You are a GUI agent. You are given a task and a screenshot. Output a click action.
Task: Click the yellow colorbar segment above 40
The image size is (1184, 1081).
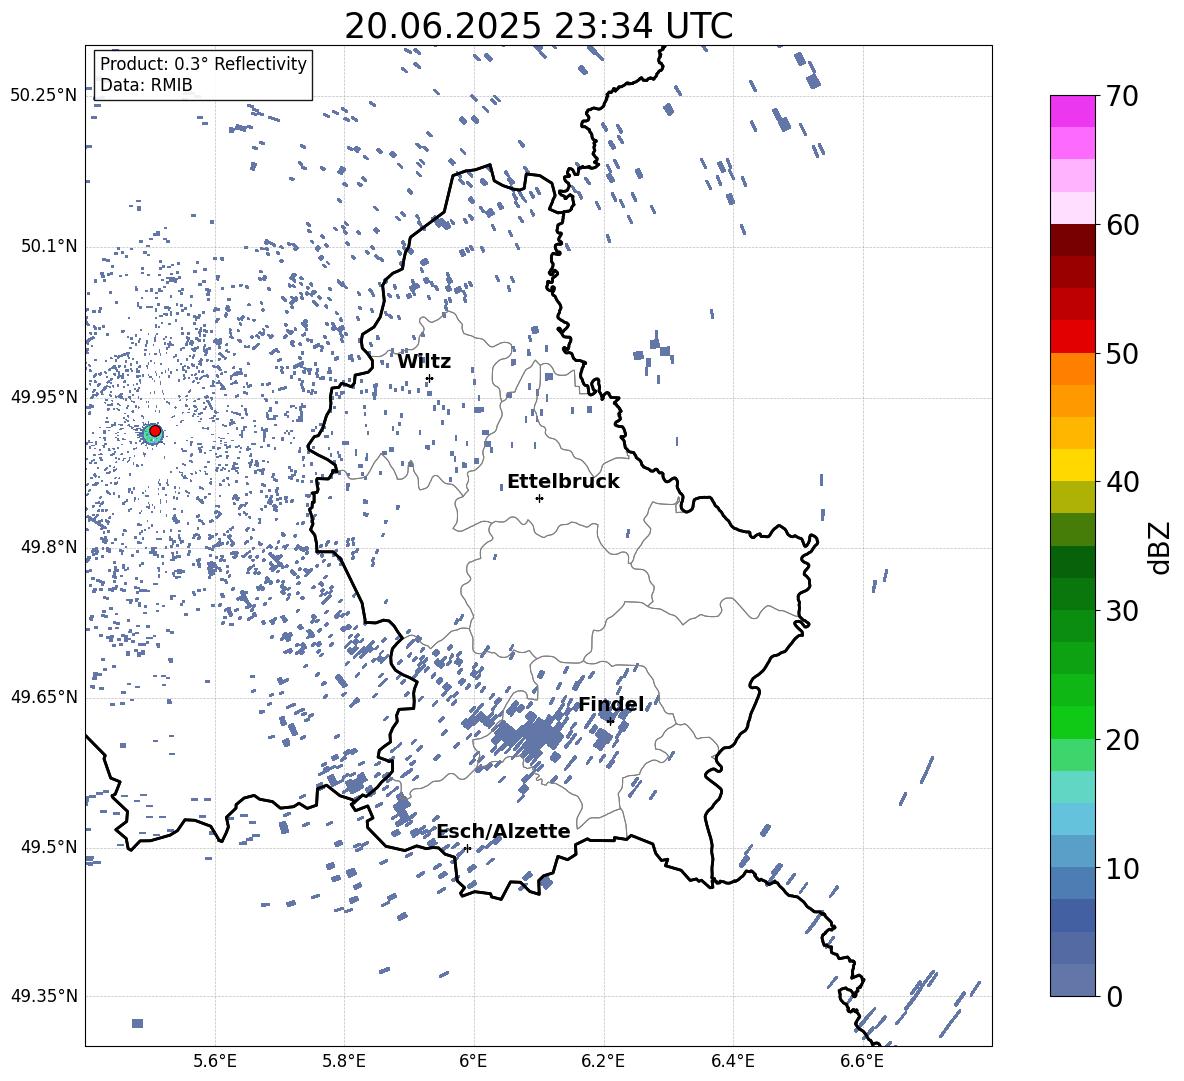[x=1072, y=465]
